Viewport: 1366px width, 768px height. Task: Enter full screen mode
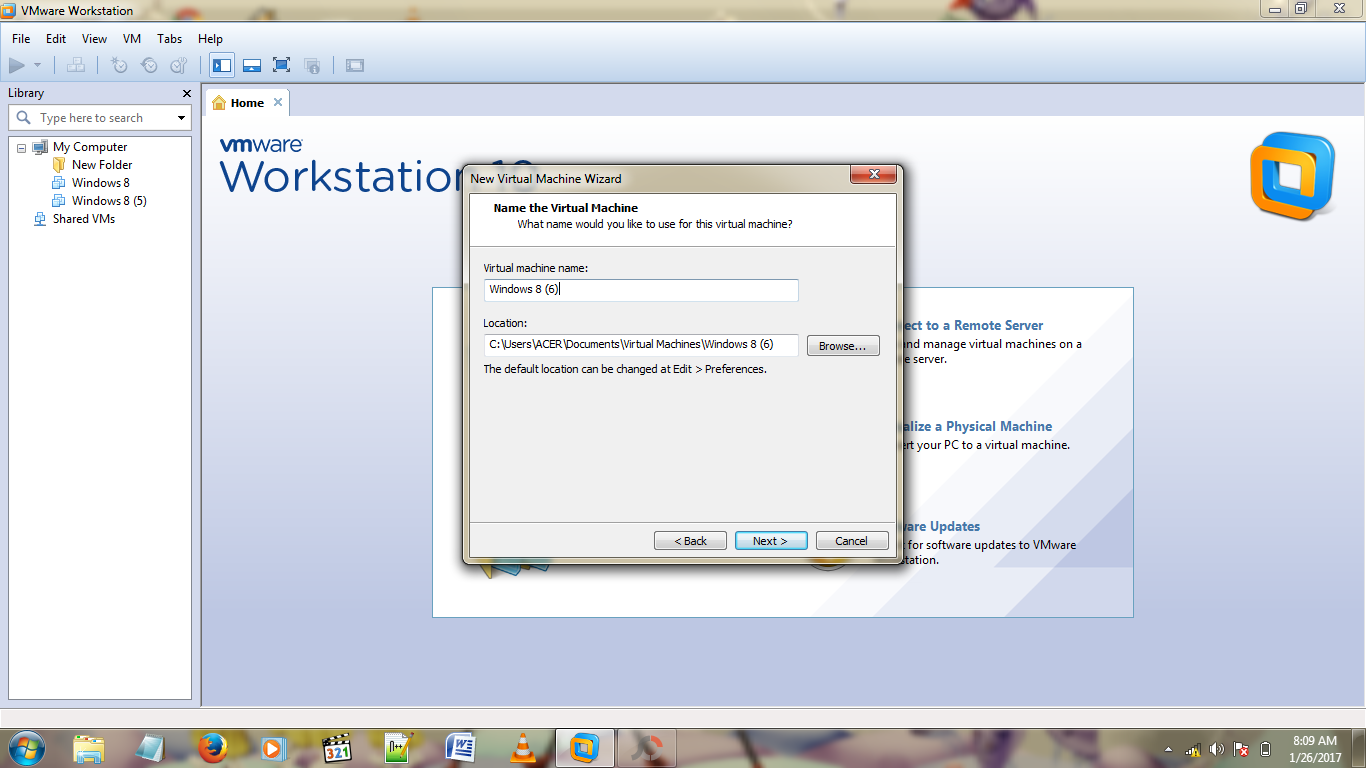pyautogui.click(x=281, y=64)
